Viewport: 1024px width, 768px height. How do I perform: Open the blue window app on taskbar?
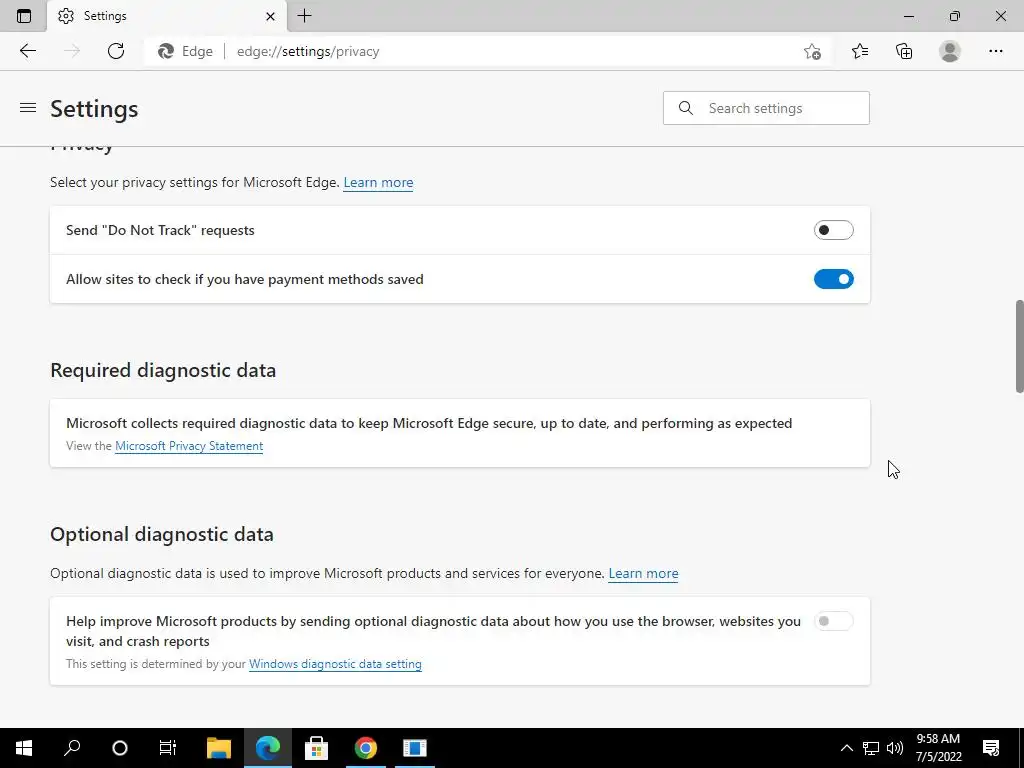(x=415, y=748)
